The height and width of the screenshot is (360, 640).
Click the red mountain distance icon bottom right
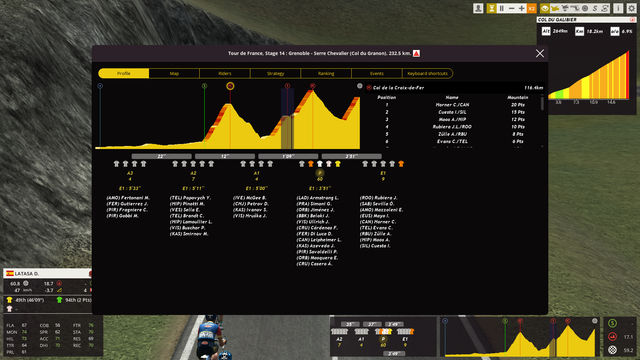[612, 337]
